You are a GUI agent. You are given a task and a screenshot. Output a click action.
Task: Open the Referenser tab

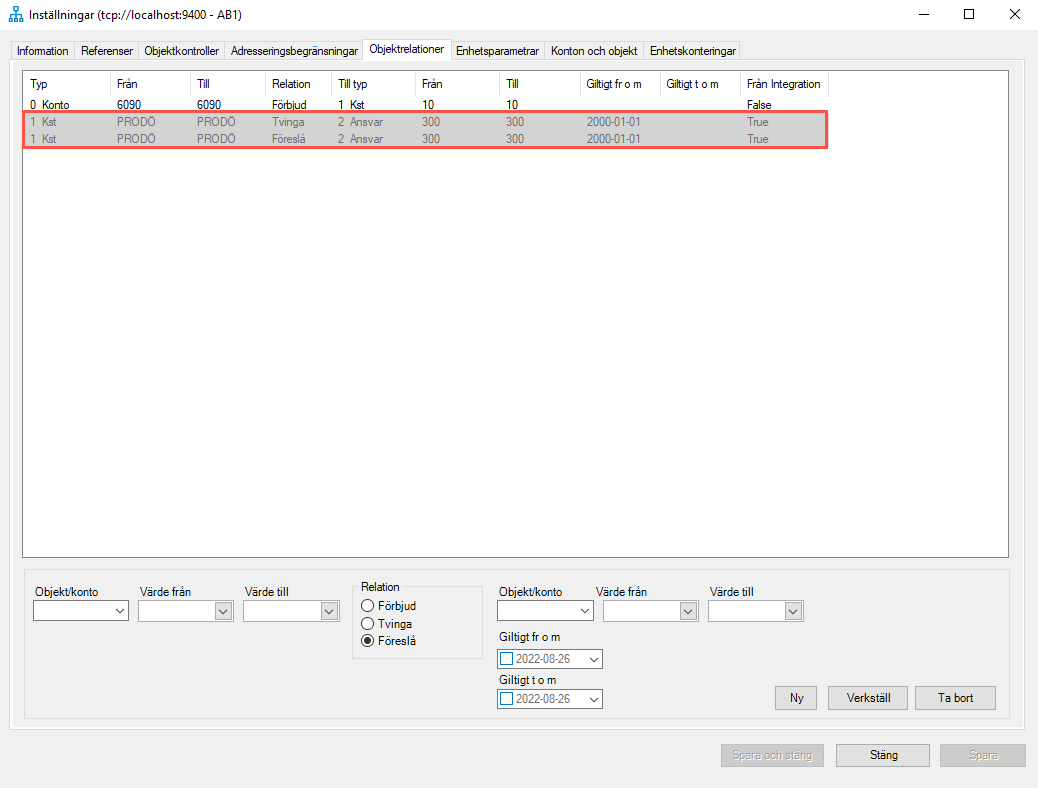[106, 49]
